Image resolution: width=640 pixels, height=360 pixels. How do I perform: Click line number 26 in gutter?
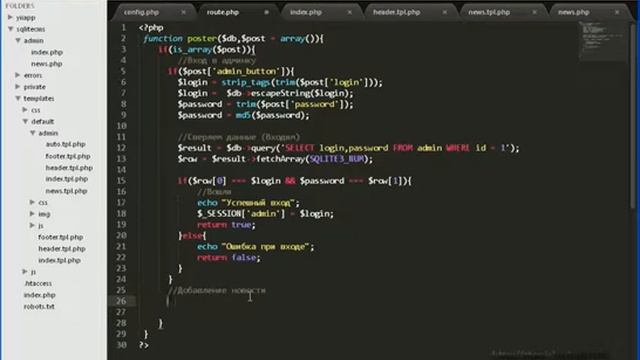coord(121,301)
